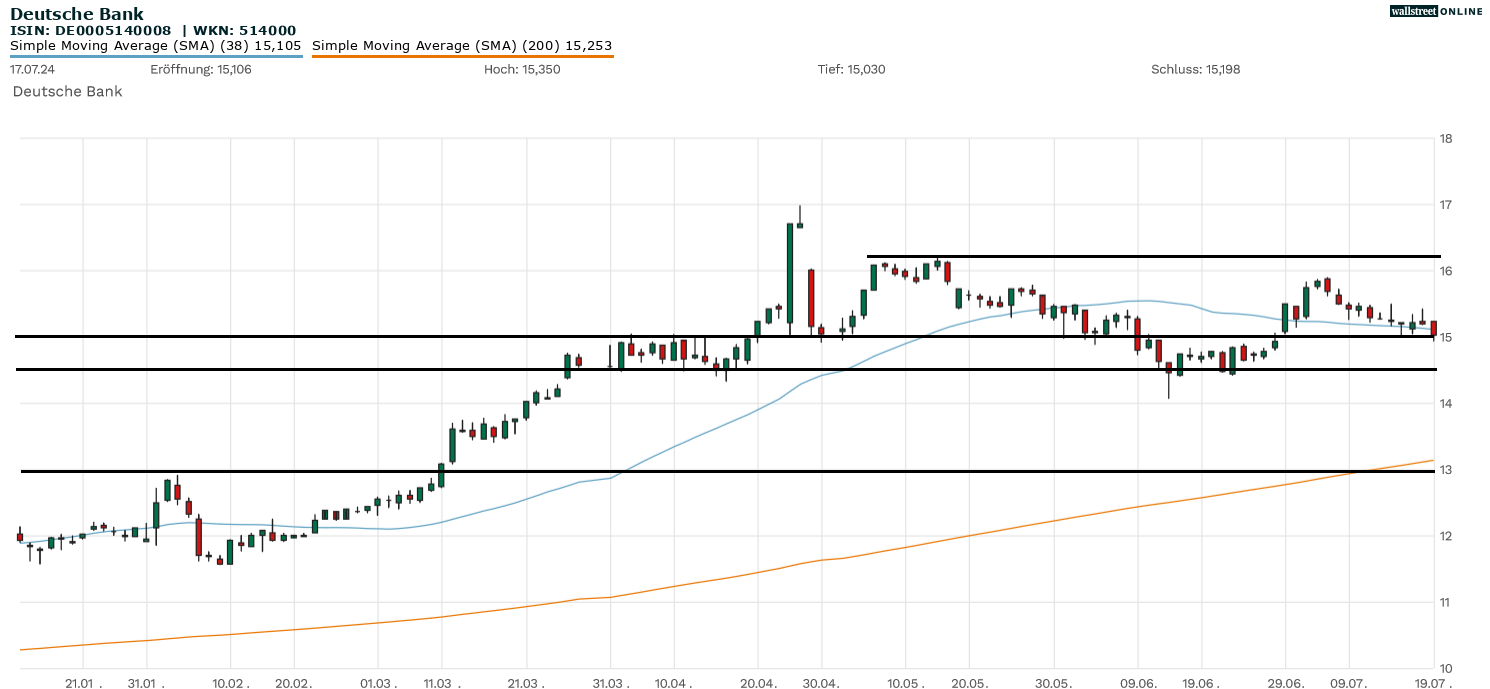Click the 18 label on the price axis

coord(1445,138)
